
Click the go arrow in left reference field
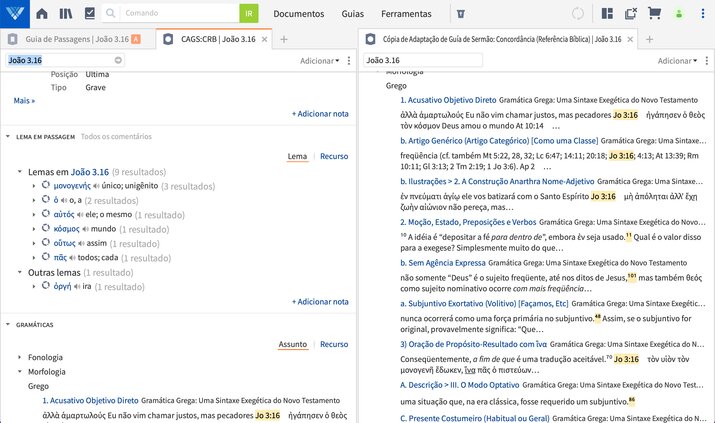click(x=118, y=60)
